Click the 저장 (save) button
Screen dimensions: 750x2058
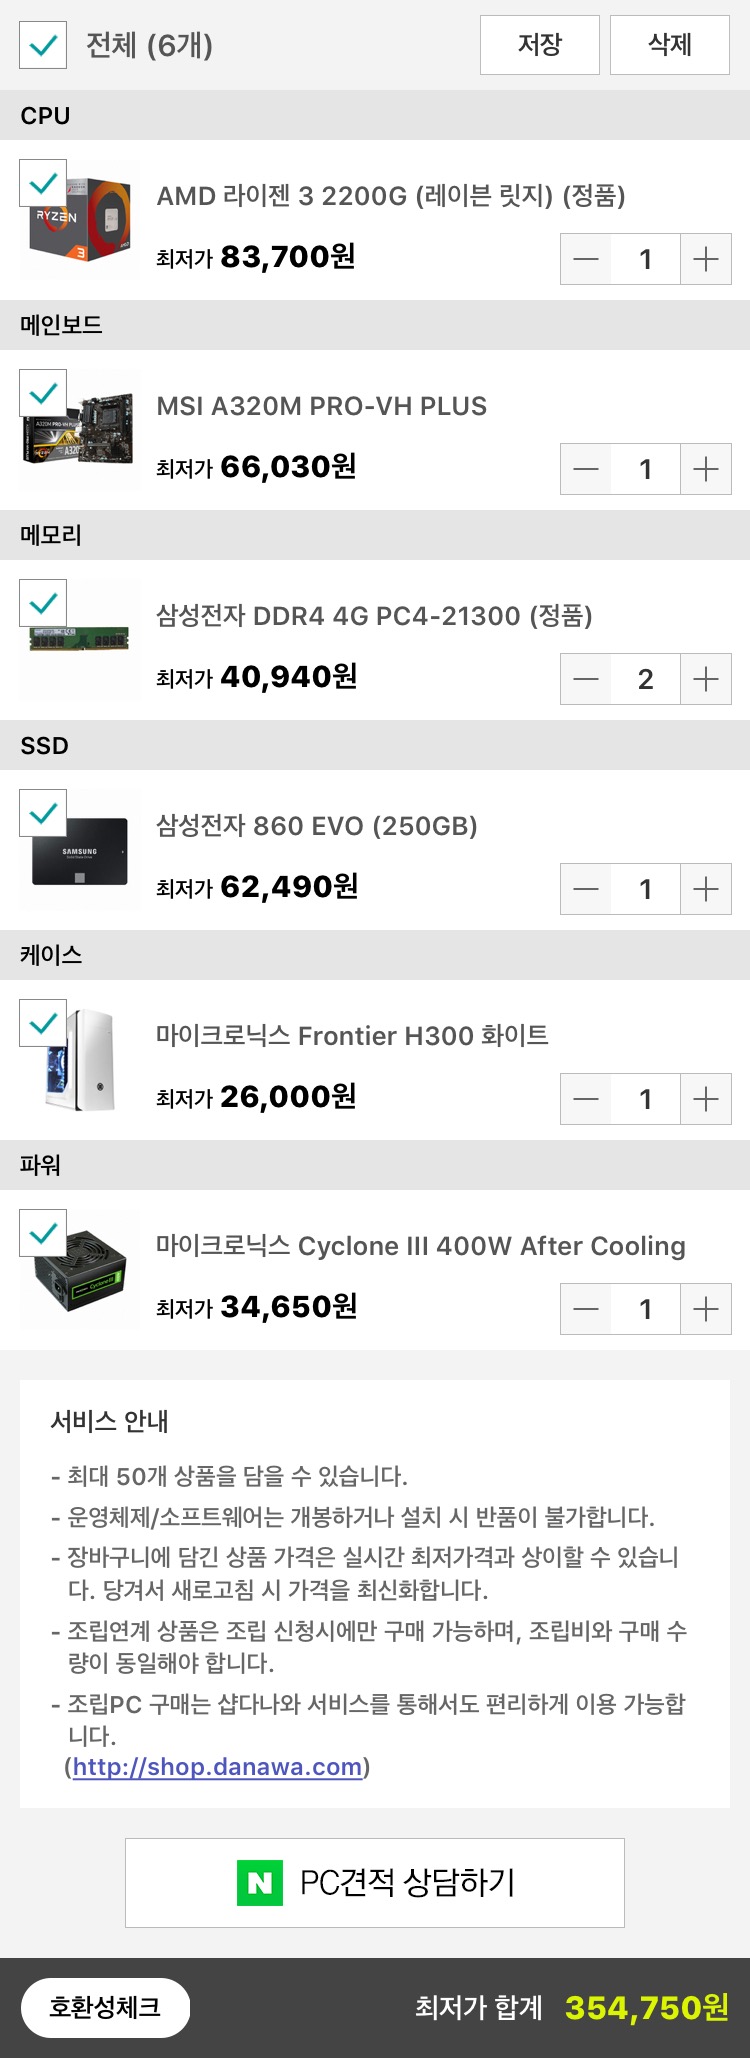click(540, 45)
